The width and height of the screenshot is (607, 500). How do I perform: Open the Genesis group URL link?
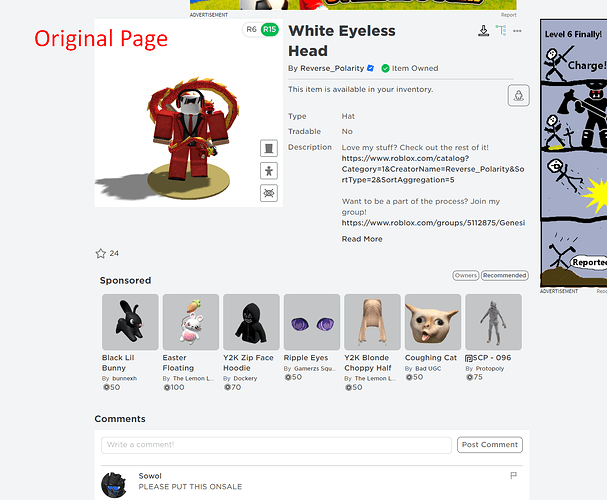coord(433,223)
